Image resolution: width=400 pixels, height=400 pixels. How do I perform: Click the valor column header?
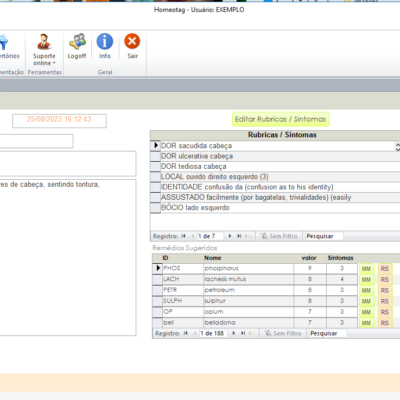(309, 258)
